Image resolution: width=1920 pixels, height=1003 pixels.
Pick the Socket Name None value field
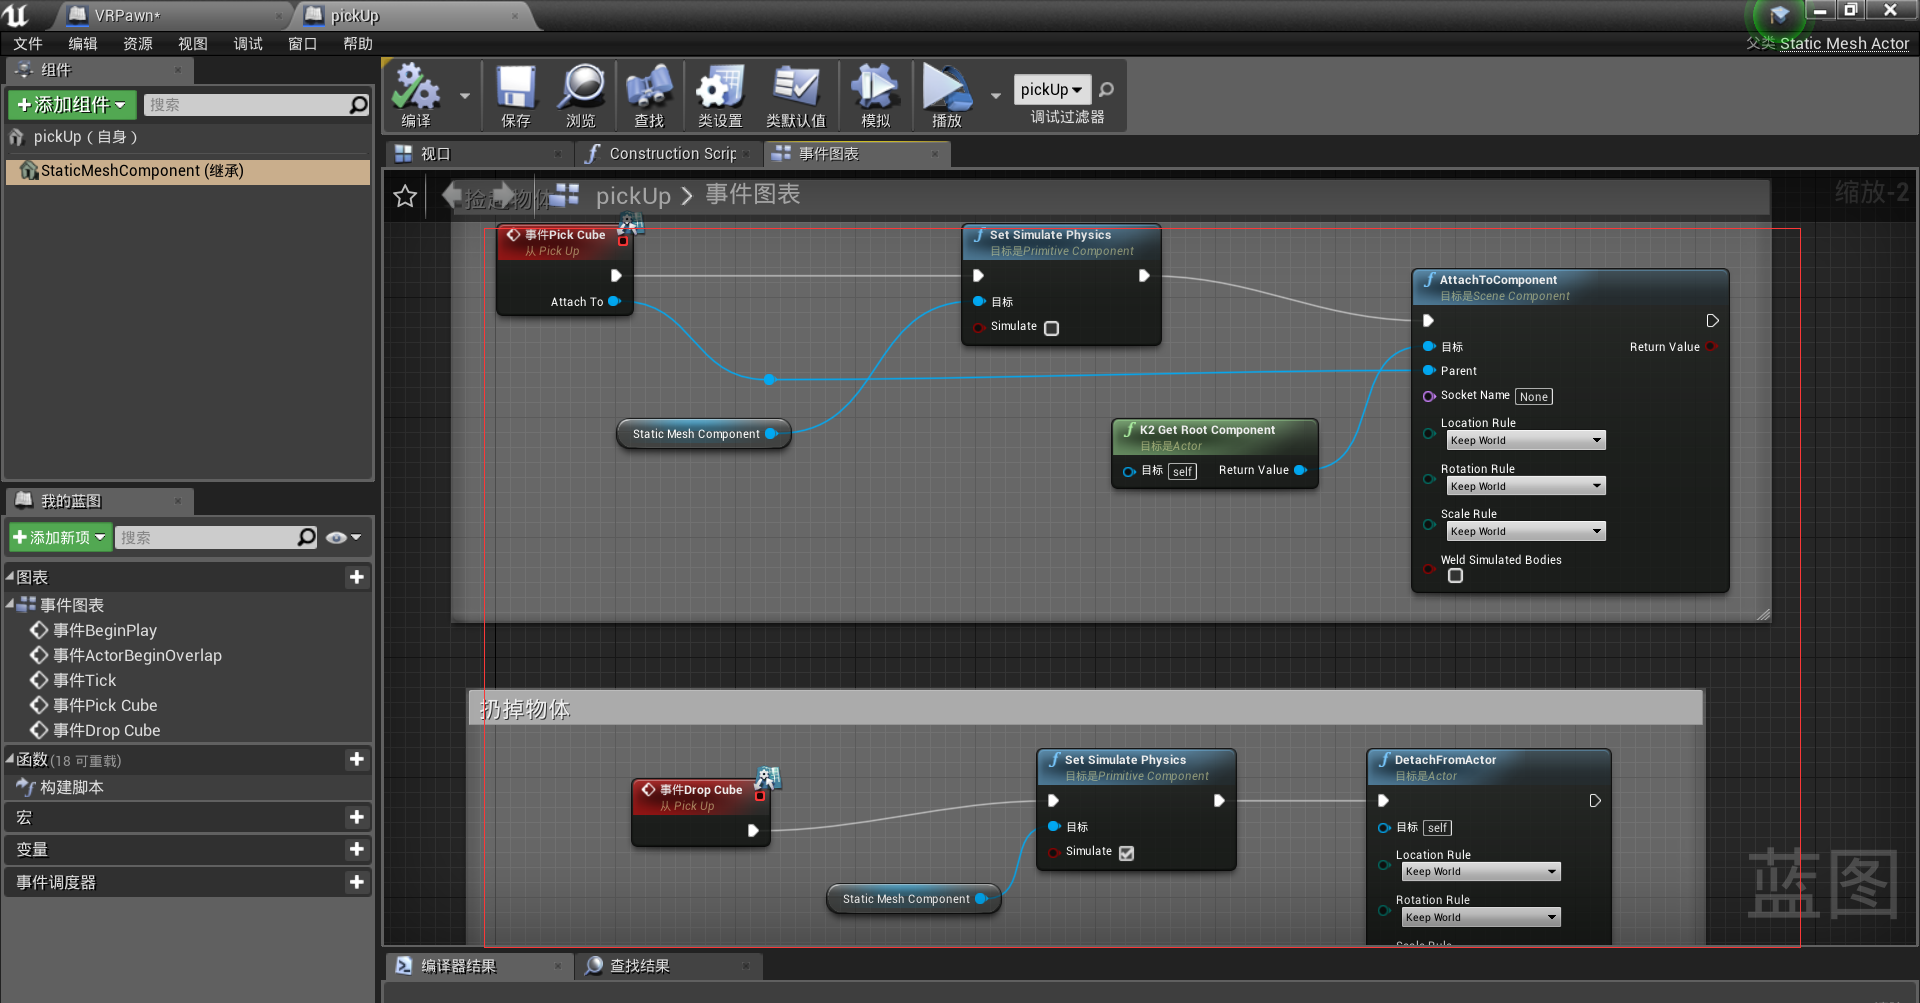[x=1533, y=396]
